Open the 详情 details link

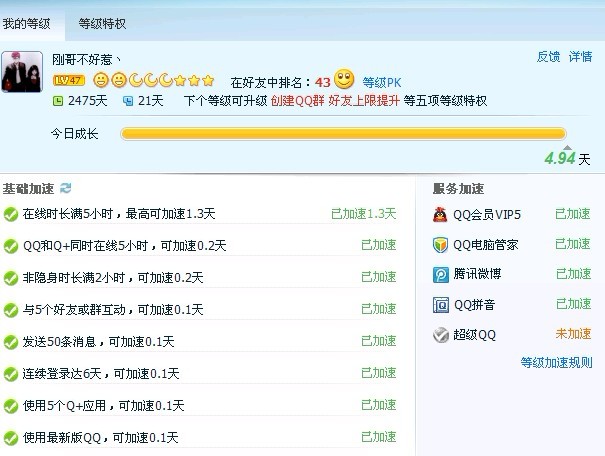pyautogui.click(x=580, y=57)
